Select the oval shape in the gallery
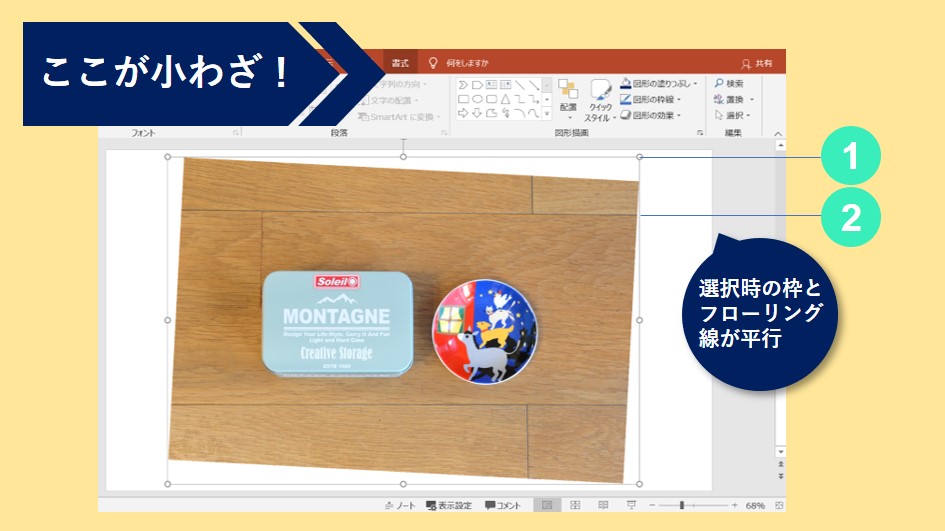945x531 pixels. click(x=477, y=99)
